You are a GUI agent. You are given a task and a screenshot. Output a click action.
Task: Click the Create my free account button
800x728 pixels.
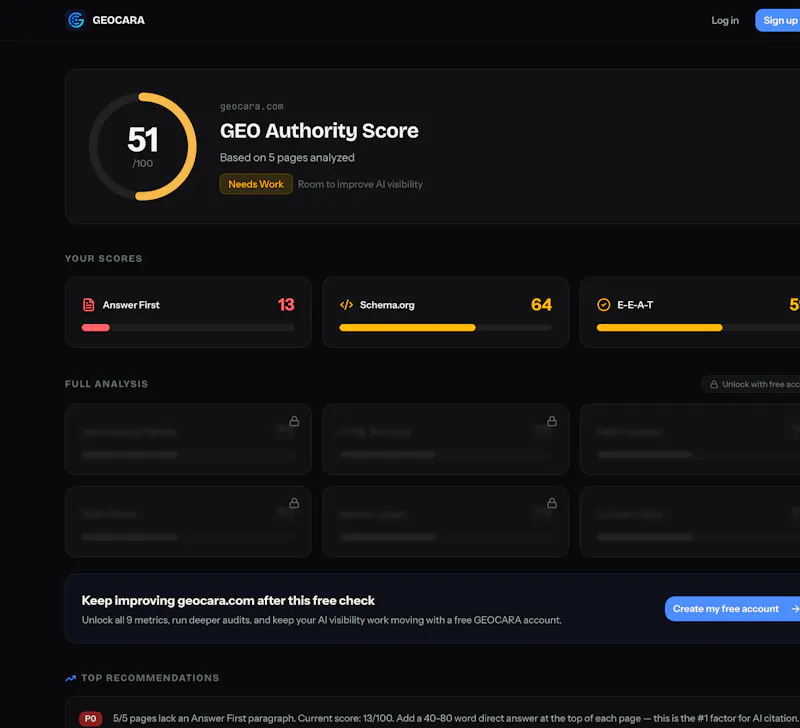point(732,609)
